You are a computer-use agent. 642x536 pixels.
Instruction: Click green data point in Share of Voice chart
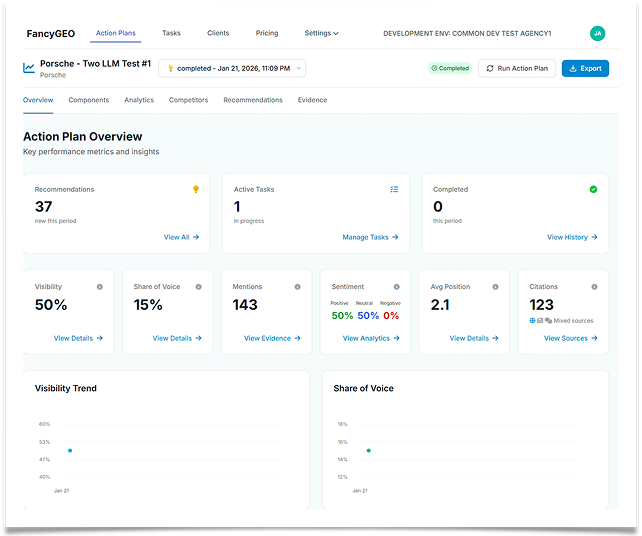click(368, 450)
